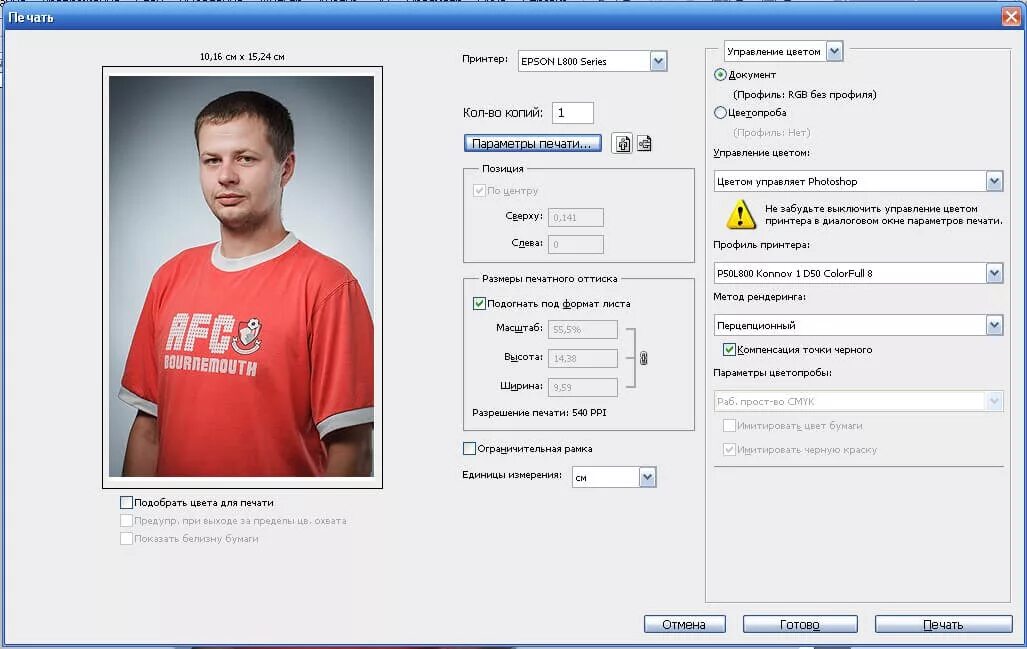Click the Кол-во копий input field
Image resolution: width=1027 pixels, height=649 pixels.
(573, 113)
